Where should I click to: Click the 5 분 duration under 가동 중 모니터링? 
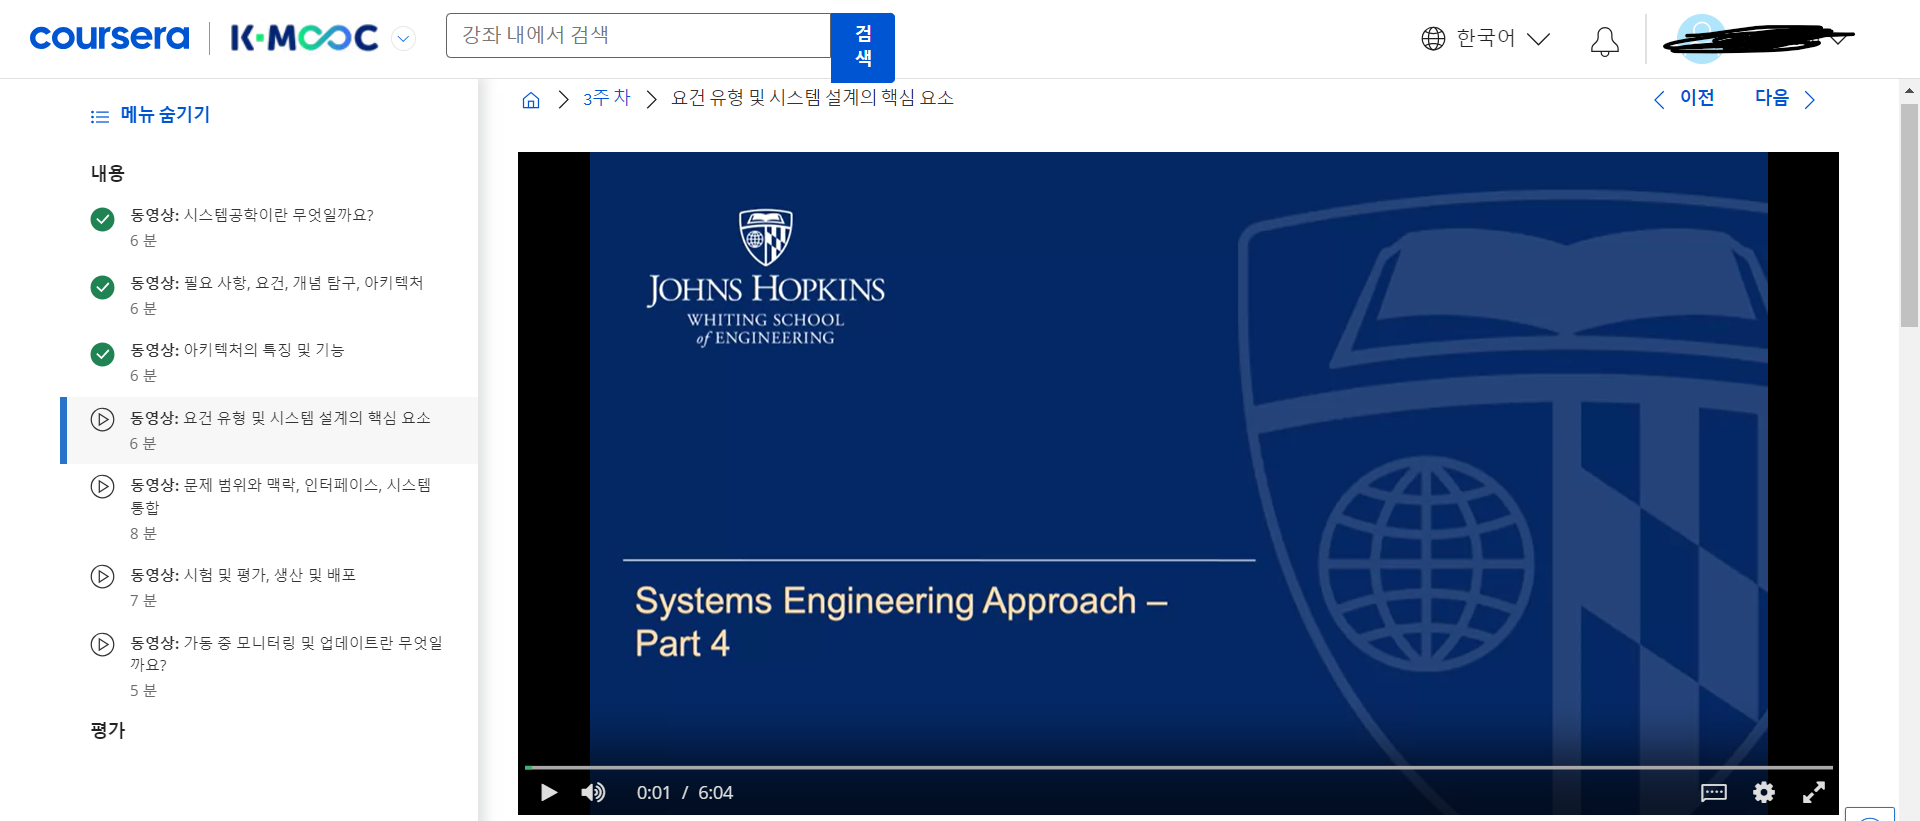click(x=143, y=690)
